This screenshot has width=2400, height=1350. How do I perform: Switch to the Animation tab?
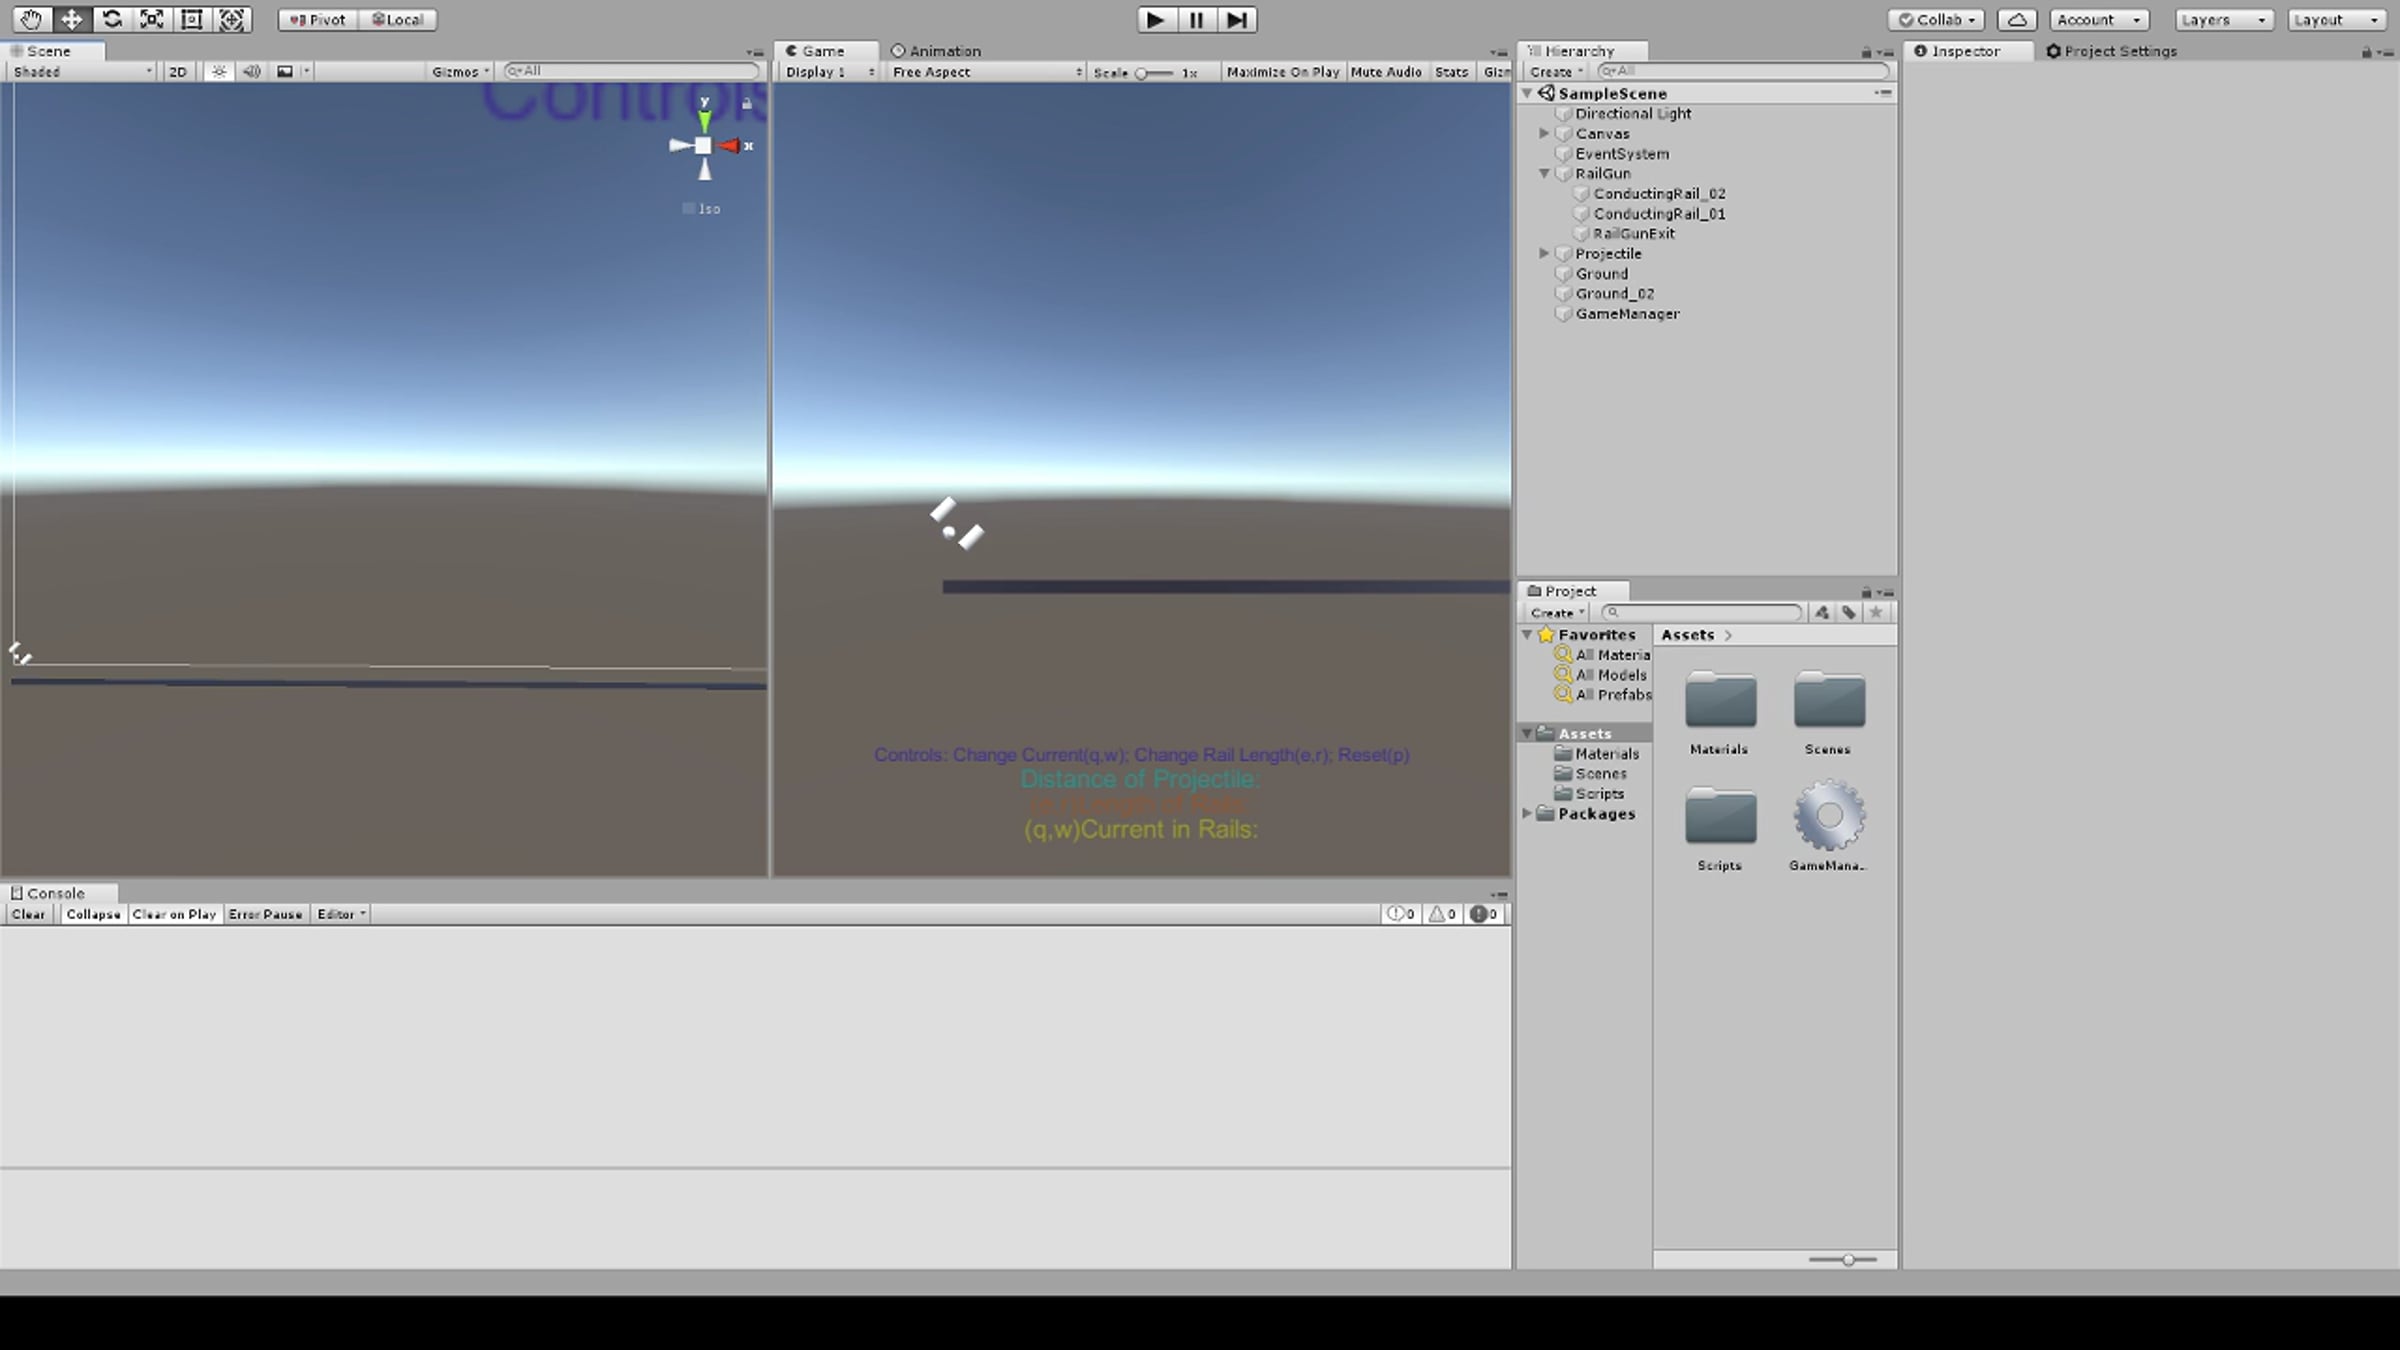point(936,51)
